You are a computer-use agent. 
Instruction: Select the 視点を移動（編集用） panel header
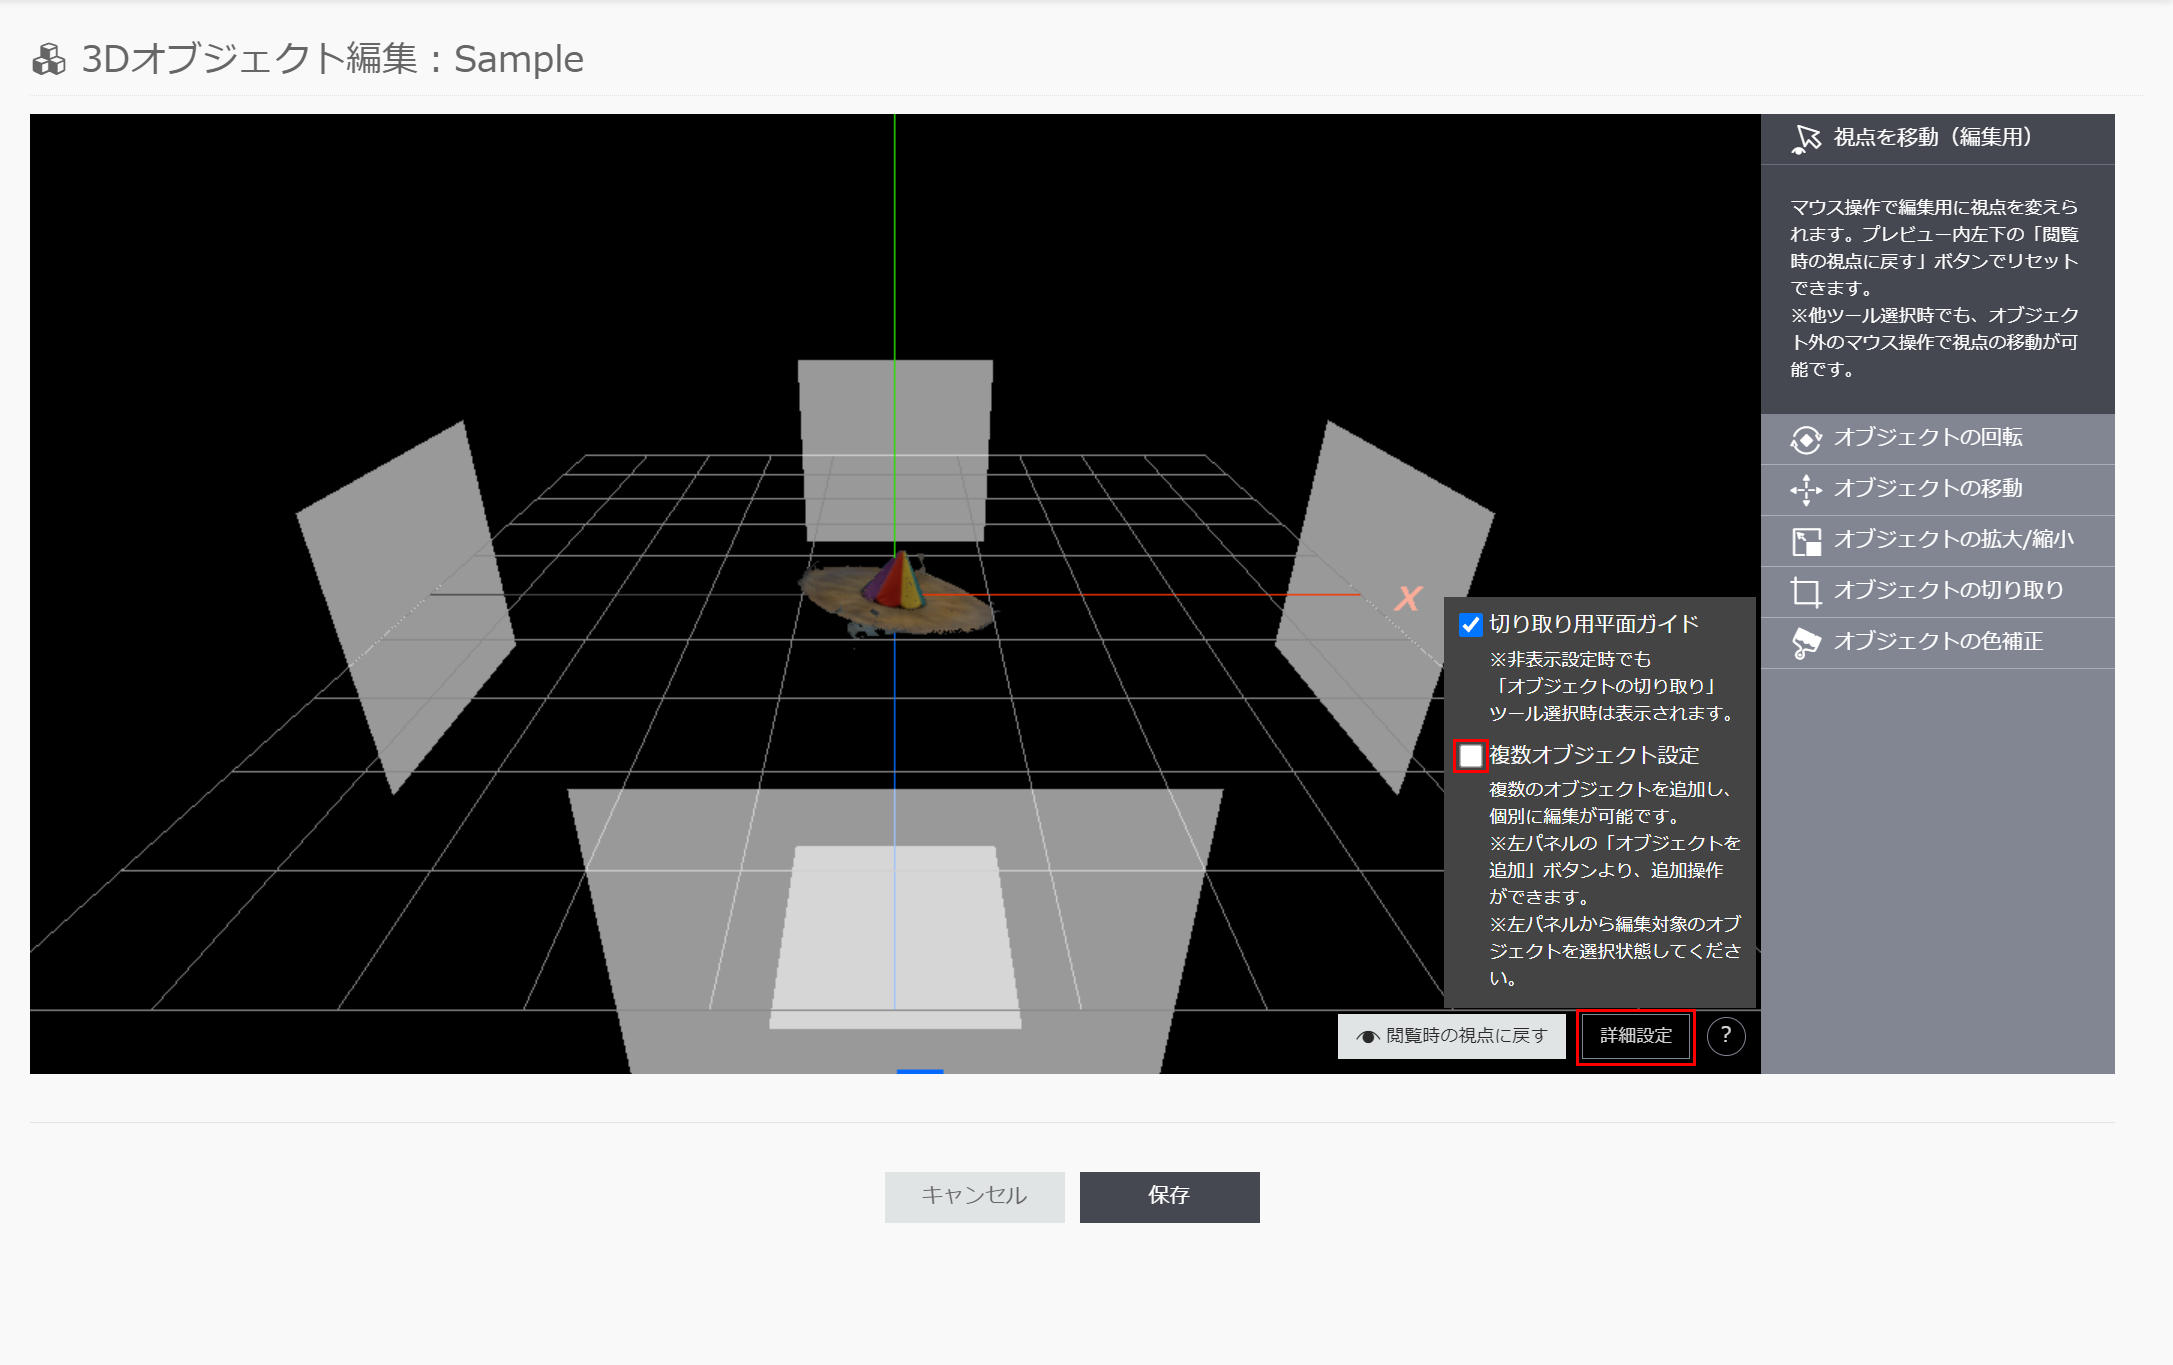1937,139
